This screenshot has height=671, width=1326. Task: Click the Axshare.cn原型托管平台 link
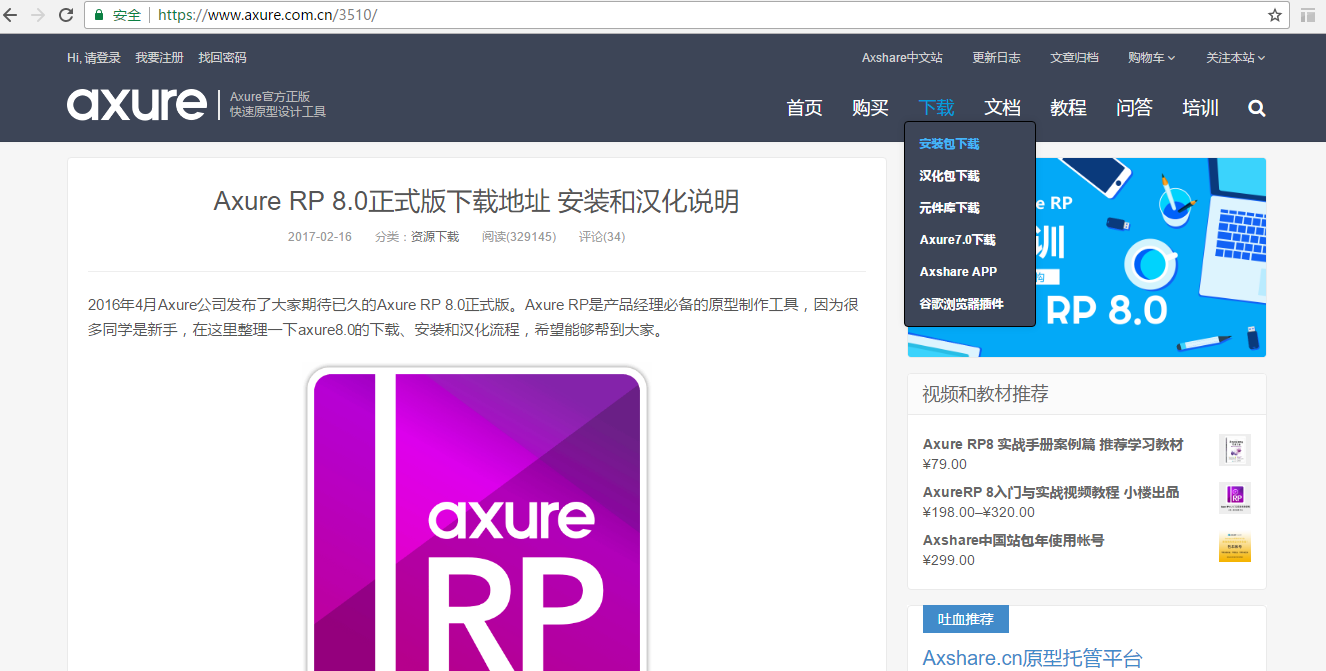1032,658
